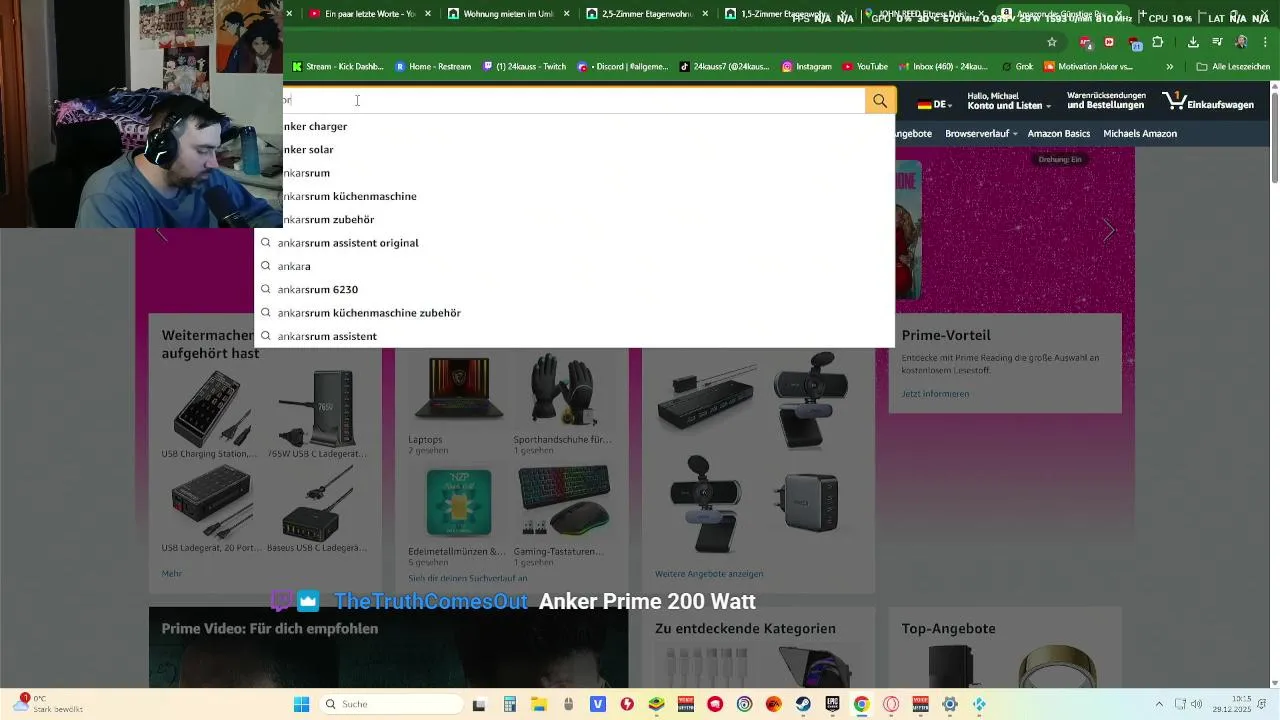Open the Opera browser taskbar icon
Viewport: 1280px width, 720px height.
pyautogui.click(x=891, y=704)
